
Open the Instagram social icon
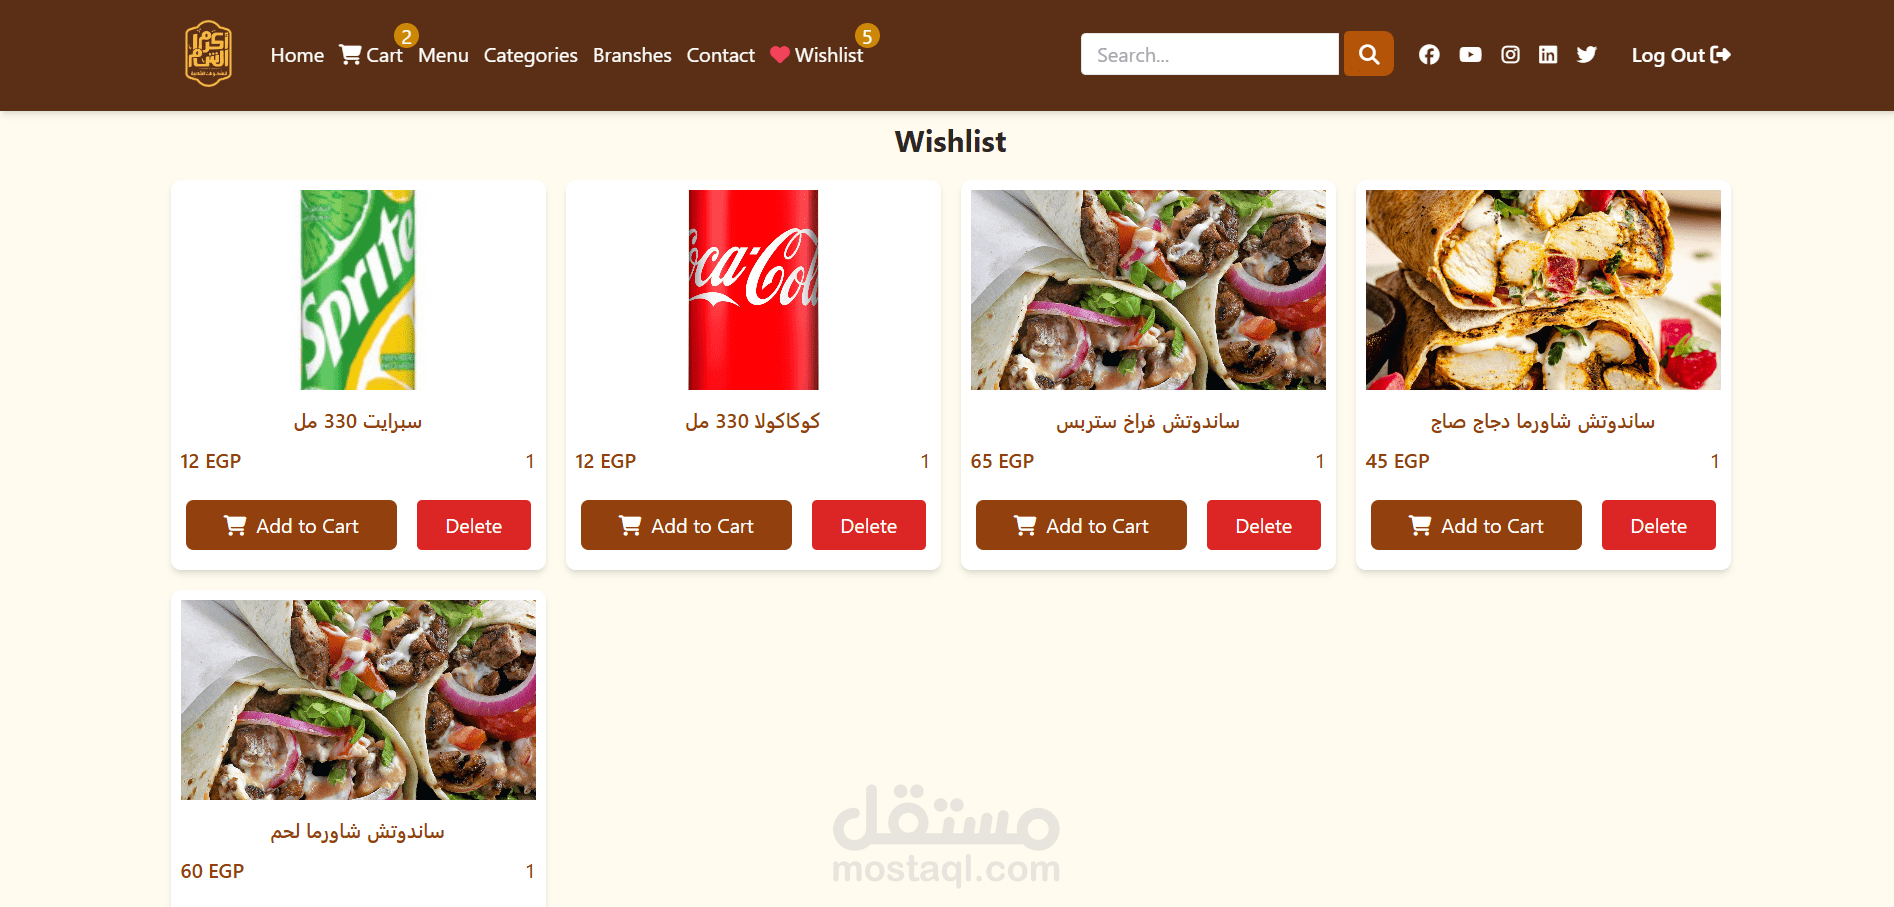pos(1510,55)
